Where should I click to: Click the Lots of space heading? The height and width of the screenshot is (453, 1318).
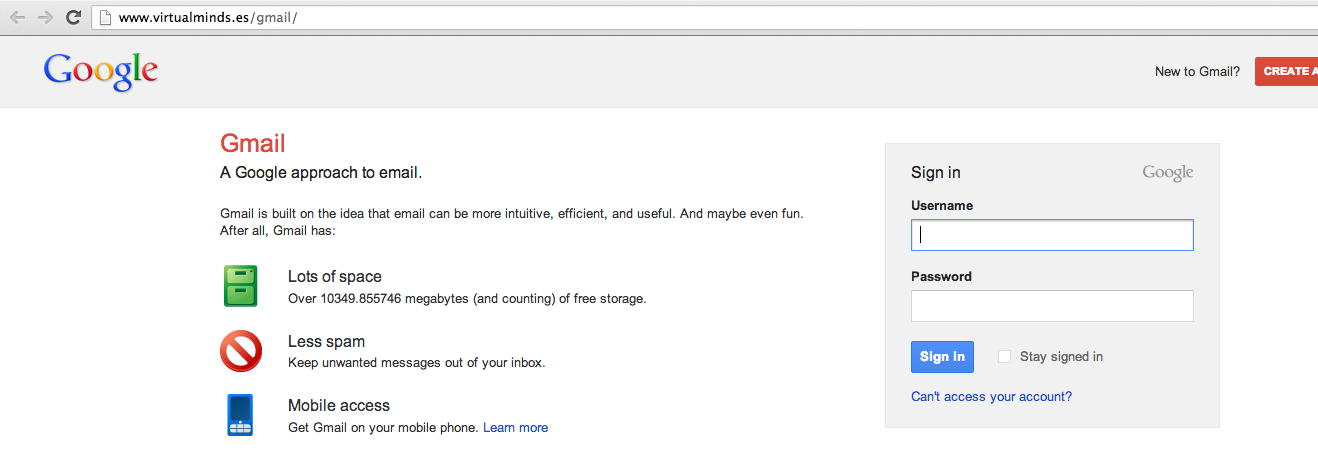point(334,277)
